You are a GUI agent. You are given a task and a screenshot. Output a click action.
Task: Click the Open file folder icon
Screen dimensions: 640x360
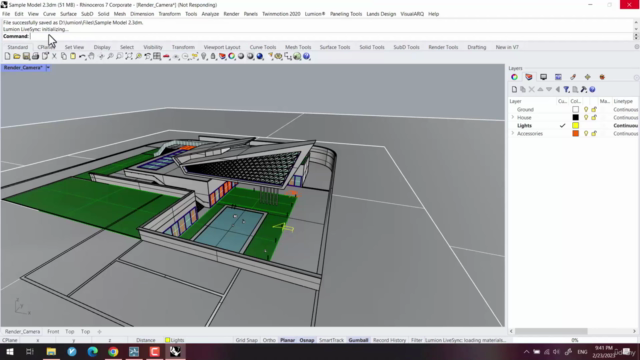point(17,56)
